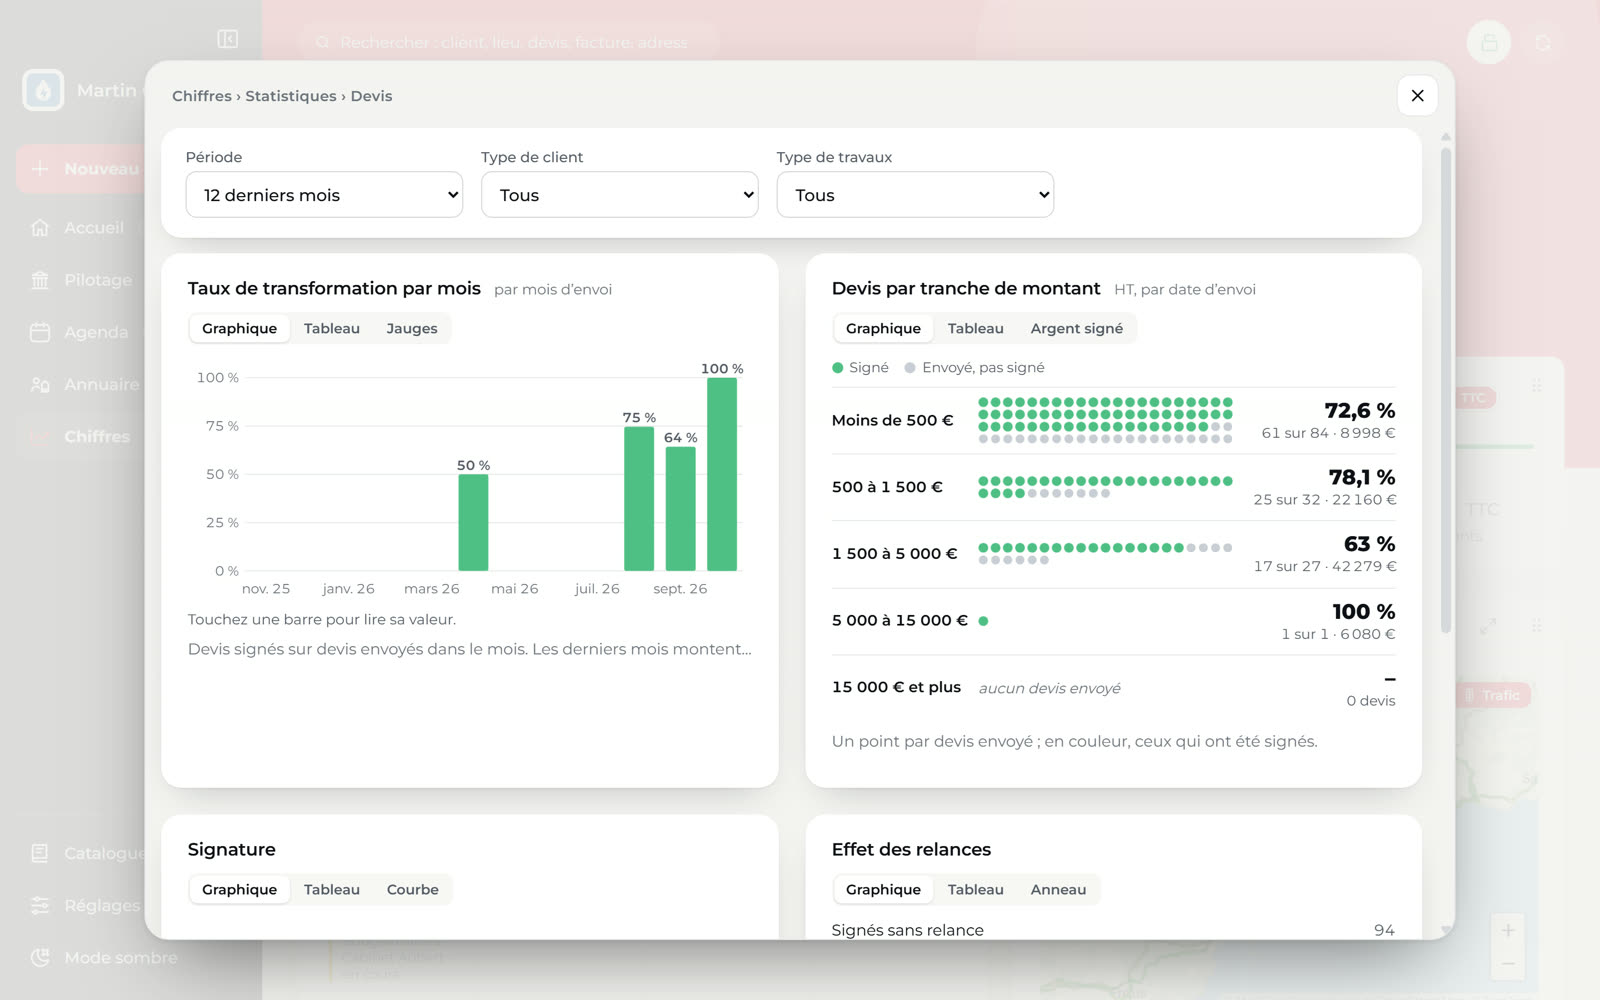Click Chiffres in the breadcrumb
The height and width of the screenshot is (1000, 1600).
coord(202,96)
